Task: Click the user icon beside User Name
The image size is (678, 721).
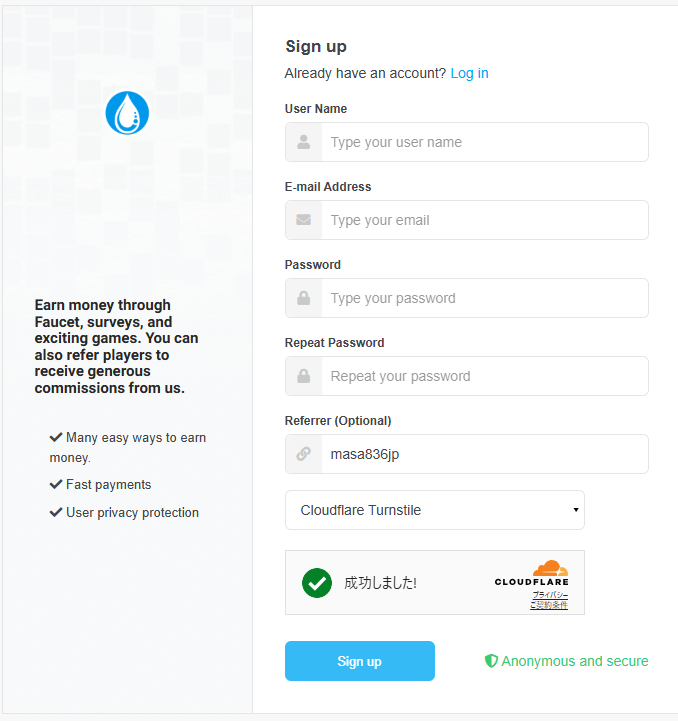Action: pyautogui.click(x=303, y=142)
